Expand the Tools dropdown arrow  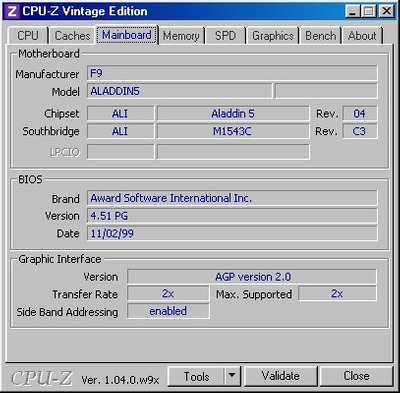(232, 376)
